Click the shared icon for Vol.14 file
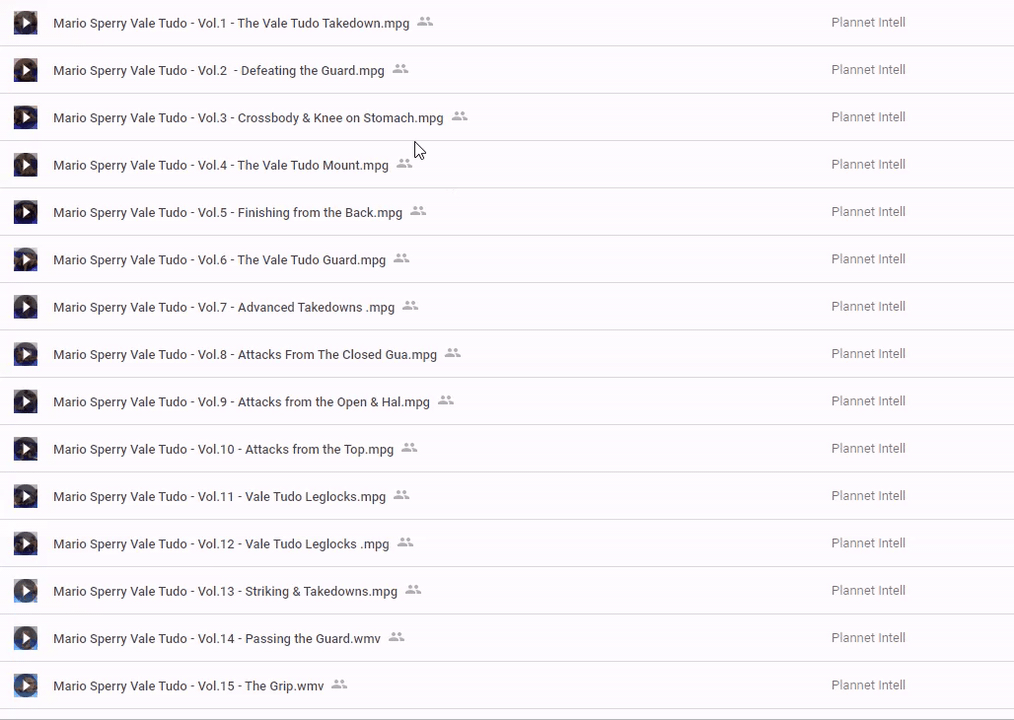This screenshot has width=1014, height=720. [x=396, y=638]
